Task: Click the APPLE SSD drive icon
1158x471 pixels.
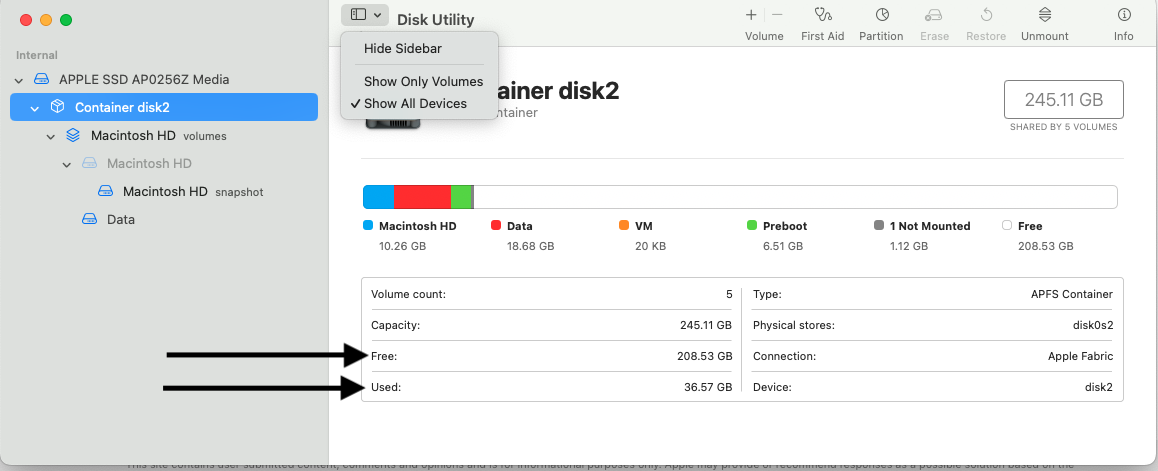Action: point(42,79)
